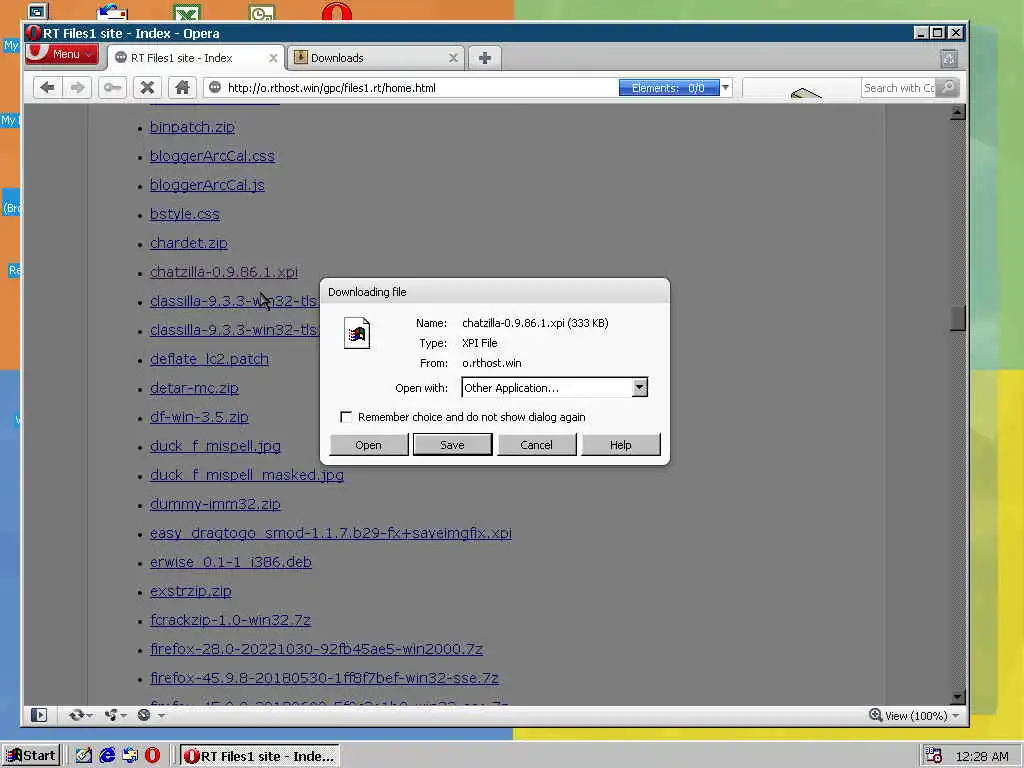Click the scrollbar down arrow
Image resolution: width=1024 pixels, height=768 pixels.
[x=957, y=697]
